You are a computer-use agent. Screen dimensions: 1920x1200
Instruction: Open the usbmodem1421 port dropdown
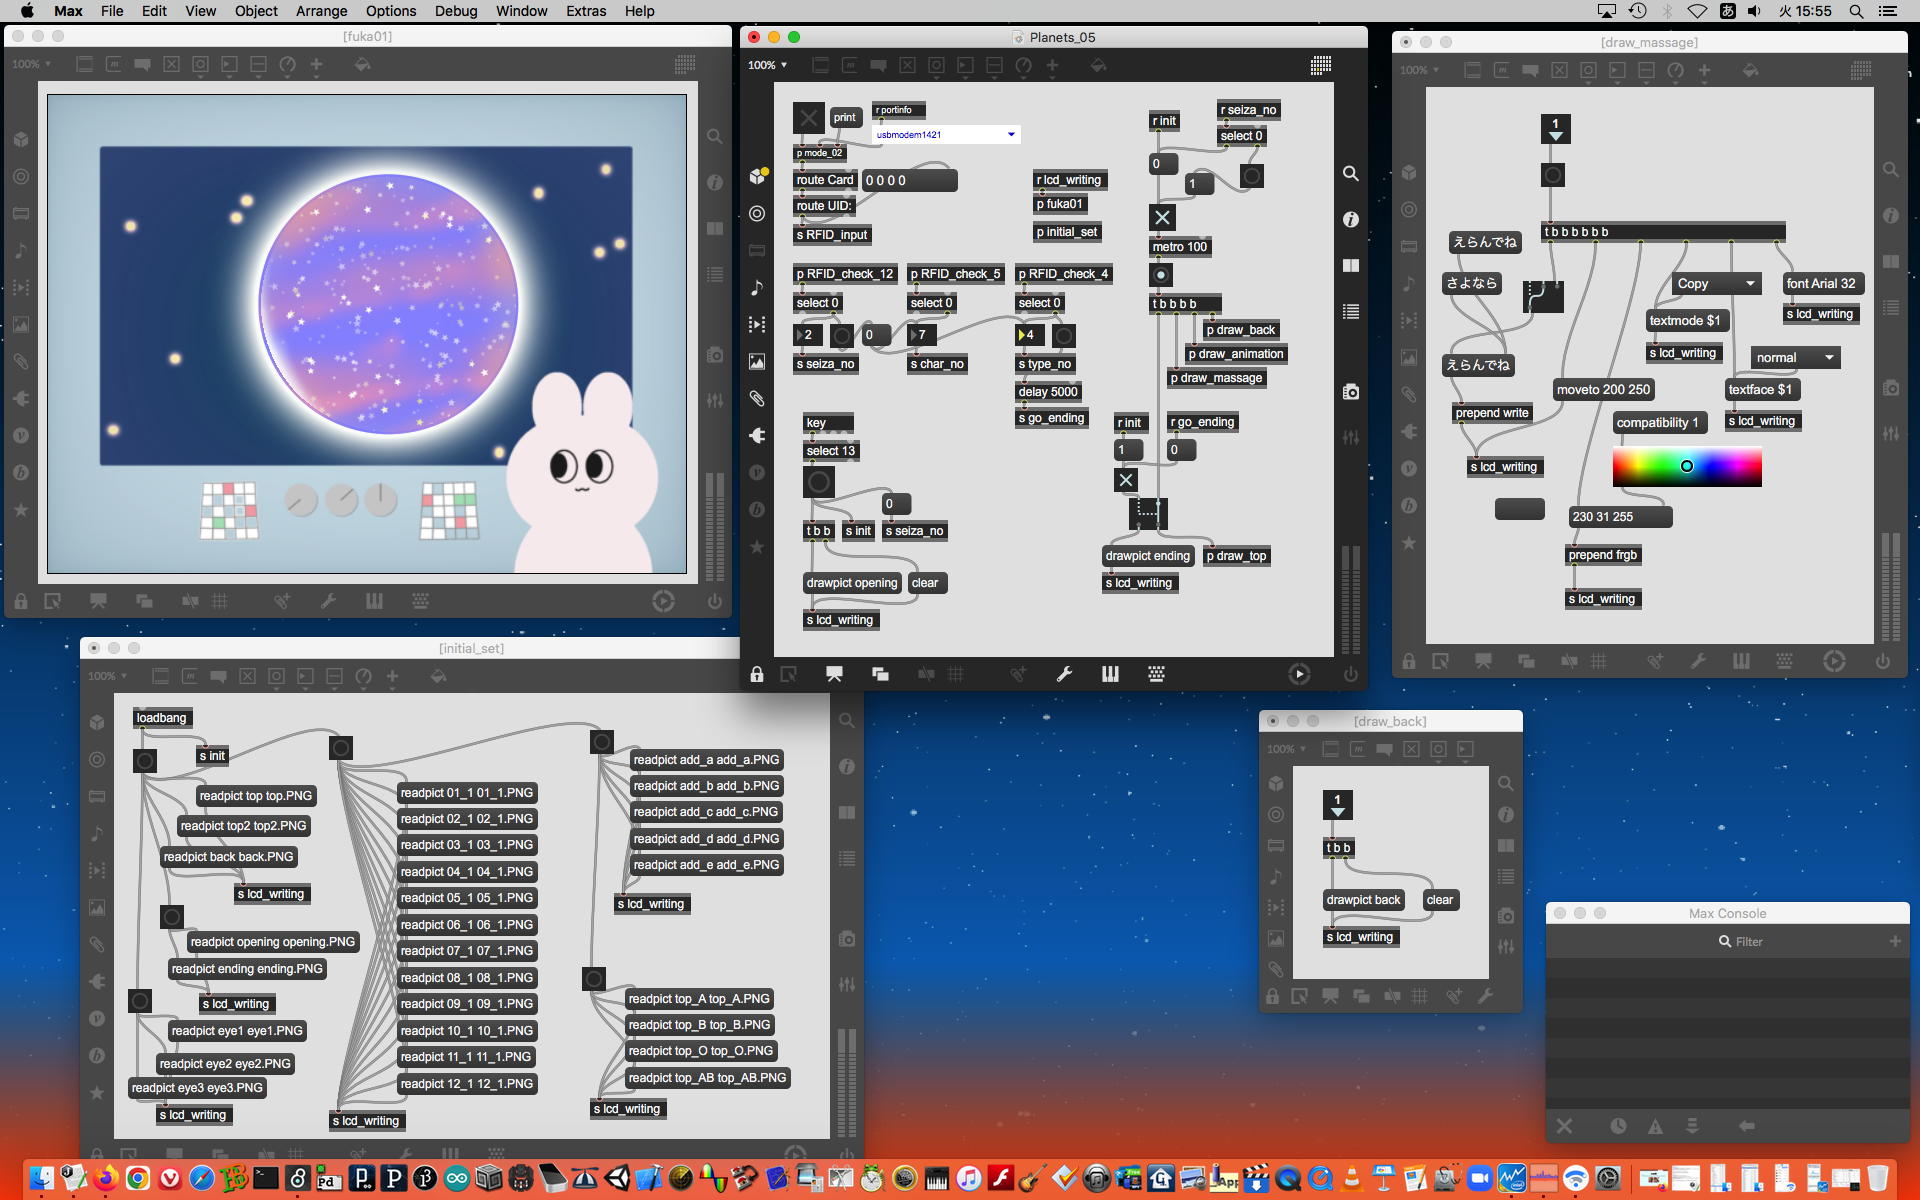(1011, 134)
